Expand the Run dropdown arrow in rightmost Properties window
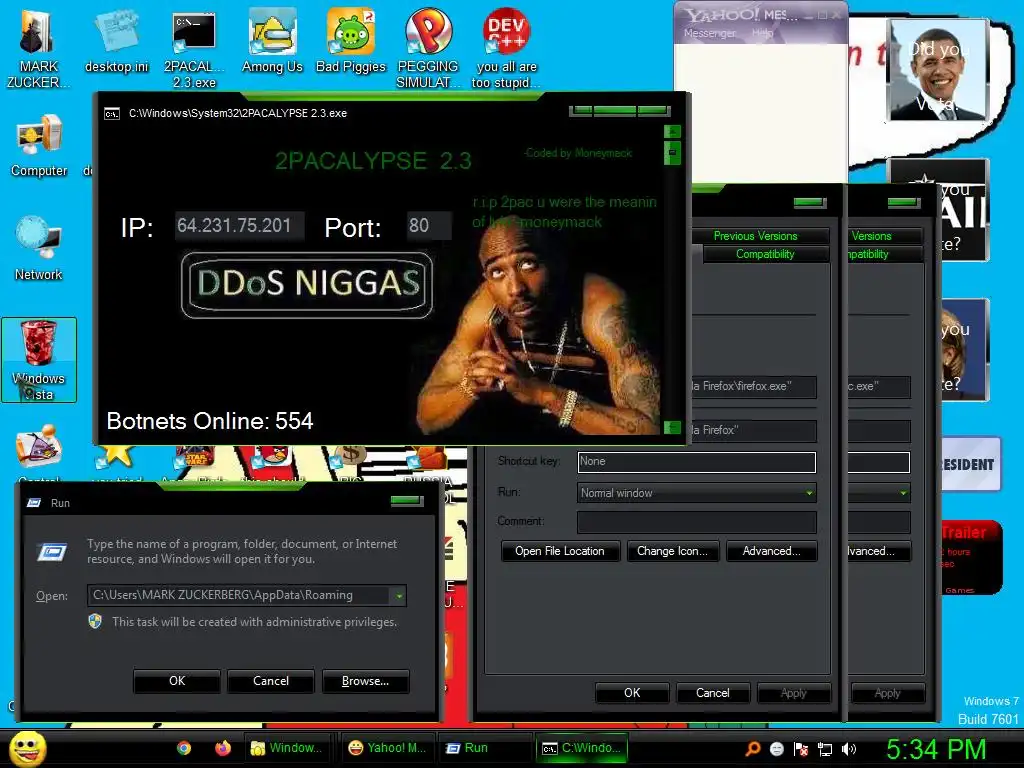 pos(904,493)
